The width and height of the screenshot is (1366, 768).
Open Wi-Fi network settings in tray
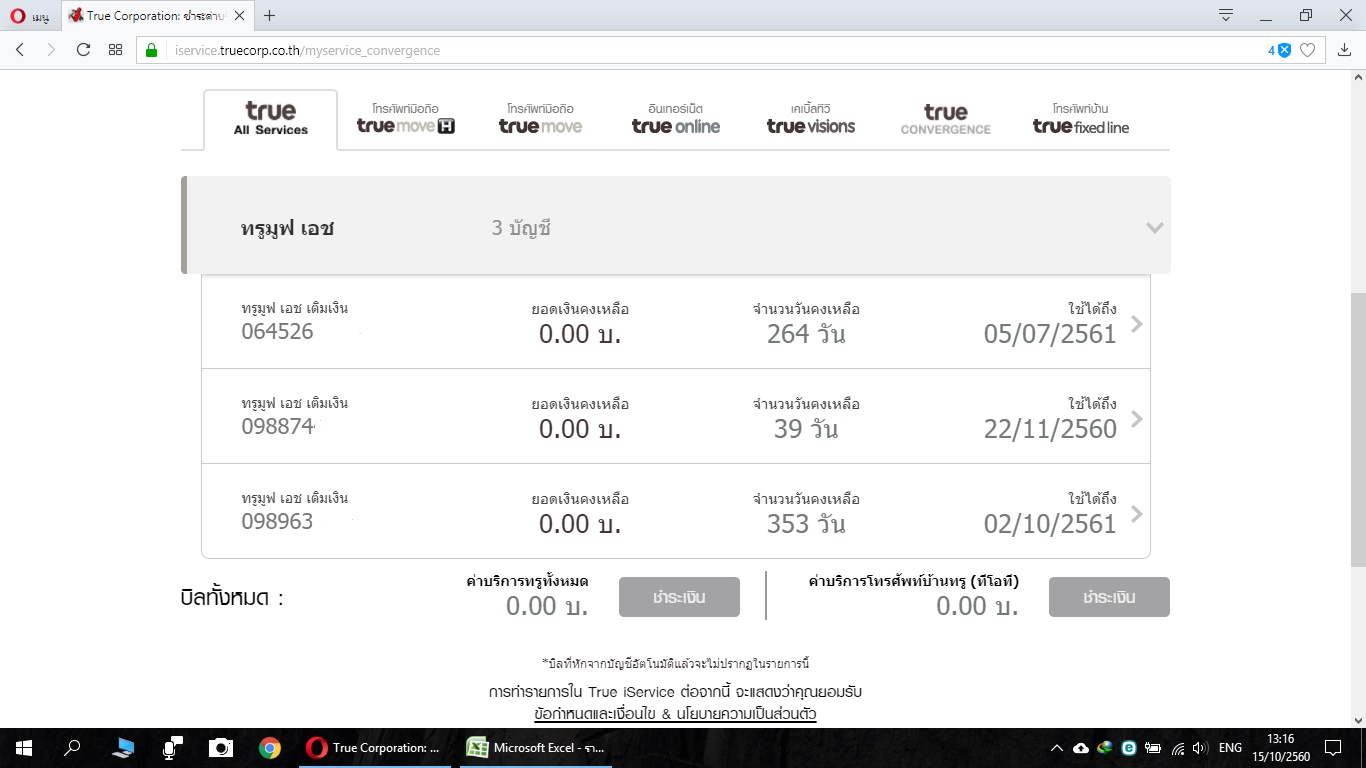click(1178, 748)
